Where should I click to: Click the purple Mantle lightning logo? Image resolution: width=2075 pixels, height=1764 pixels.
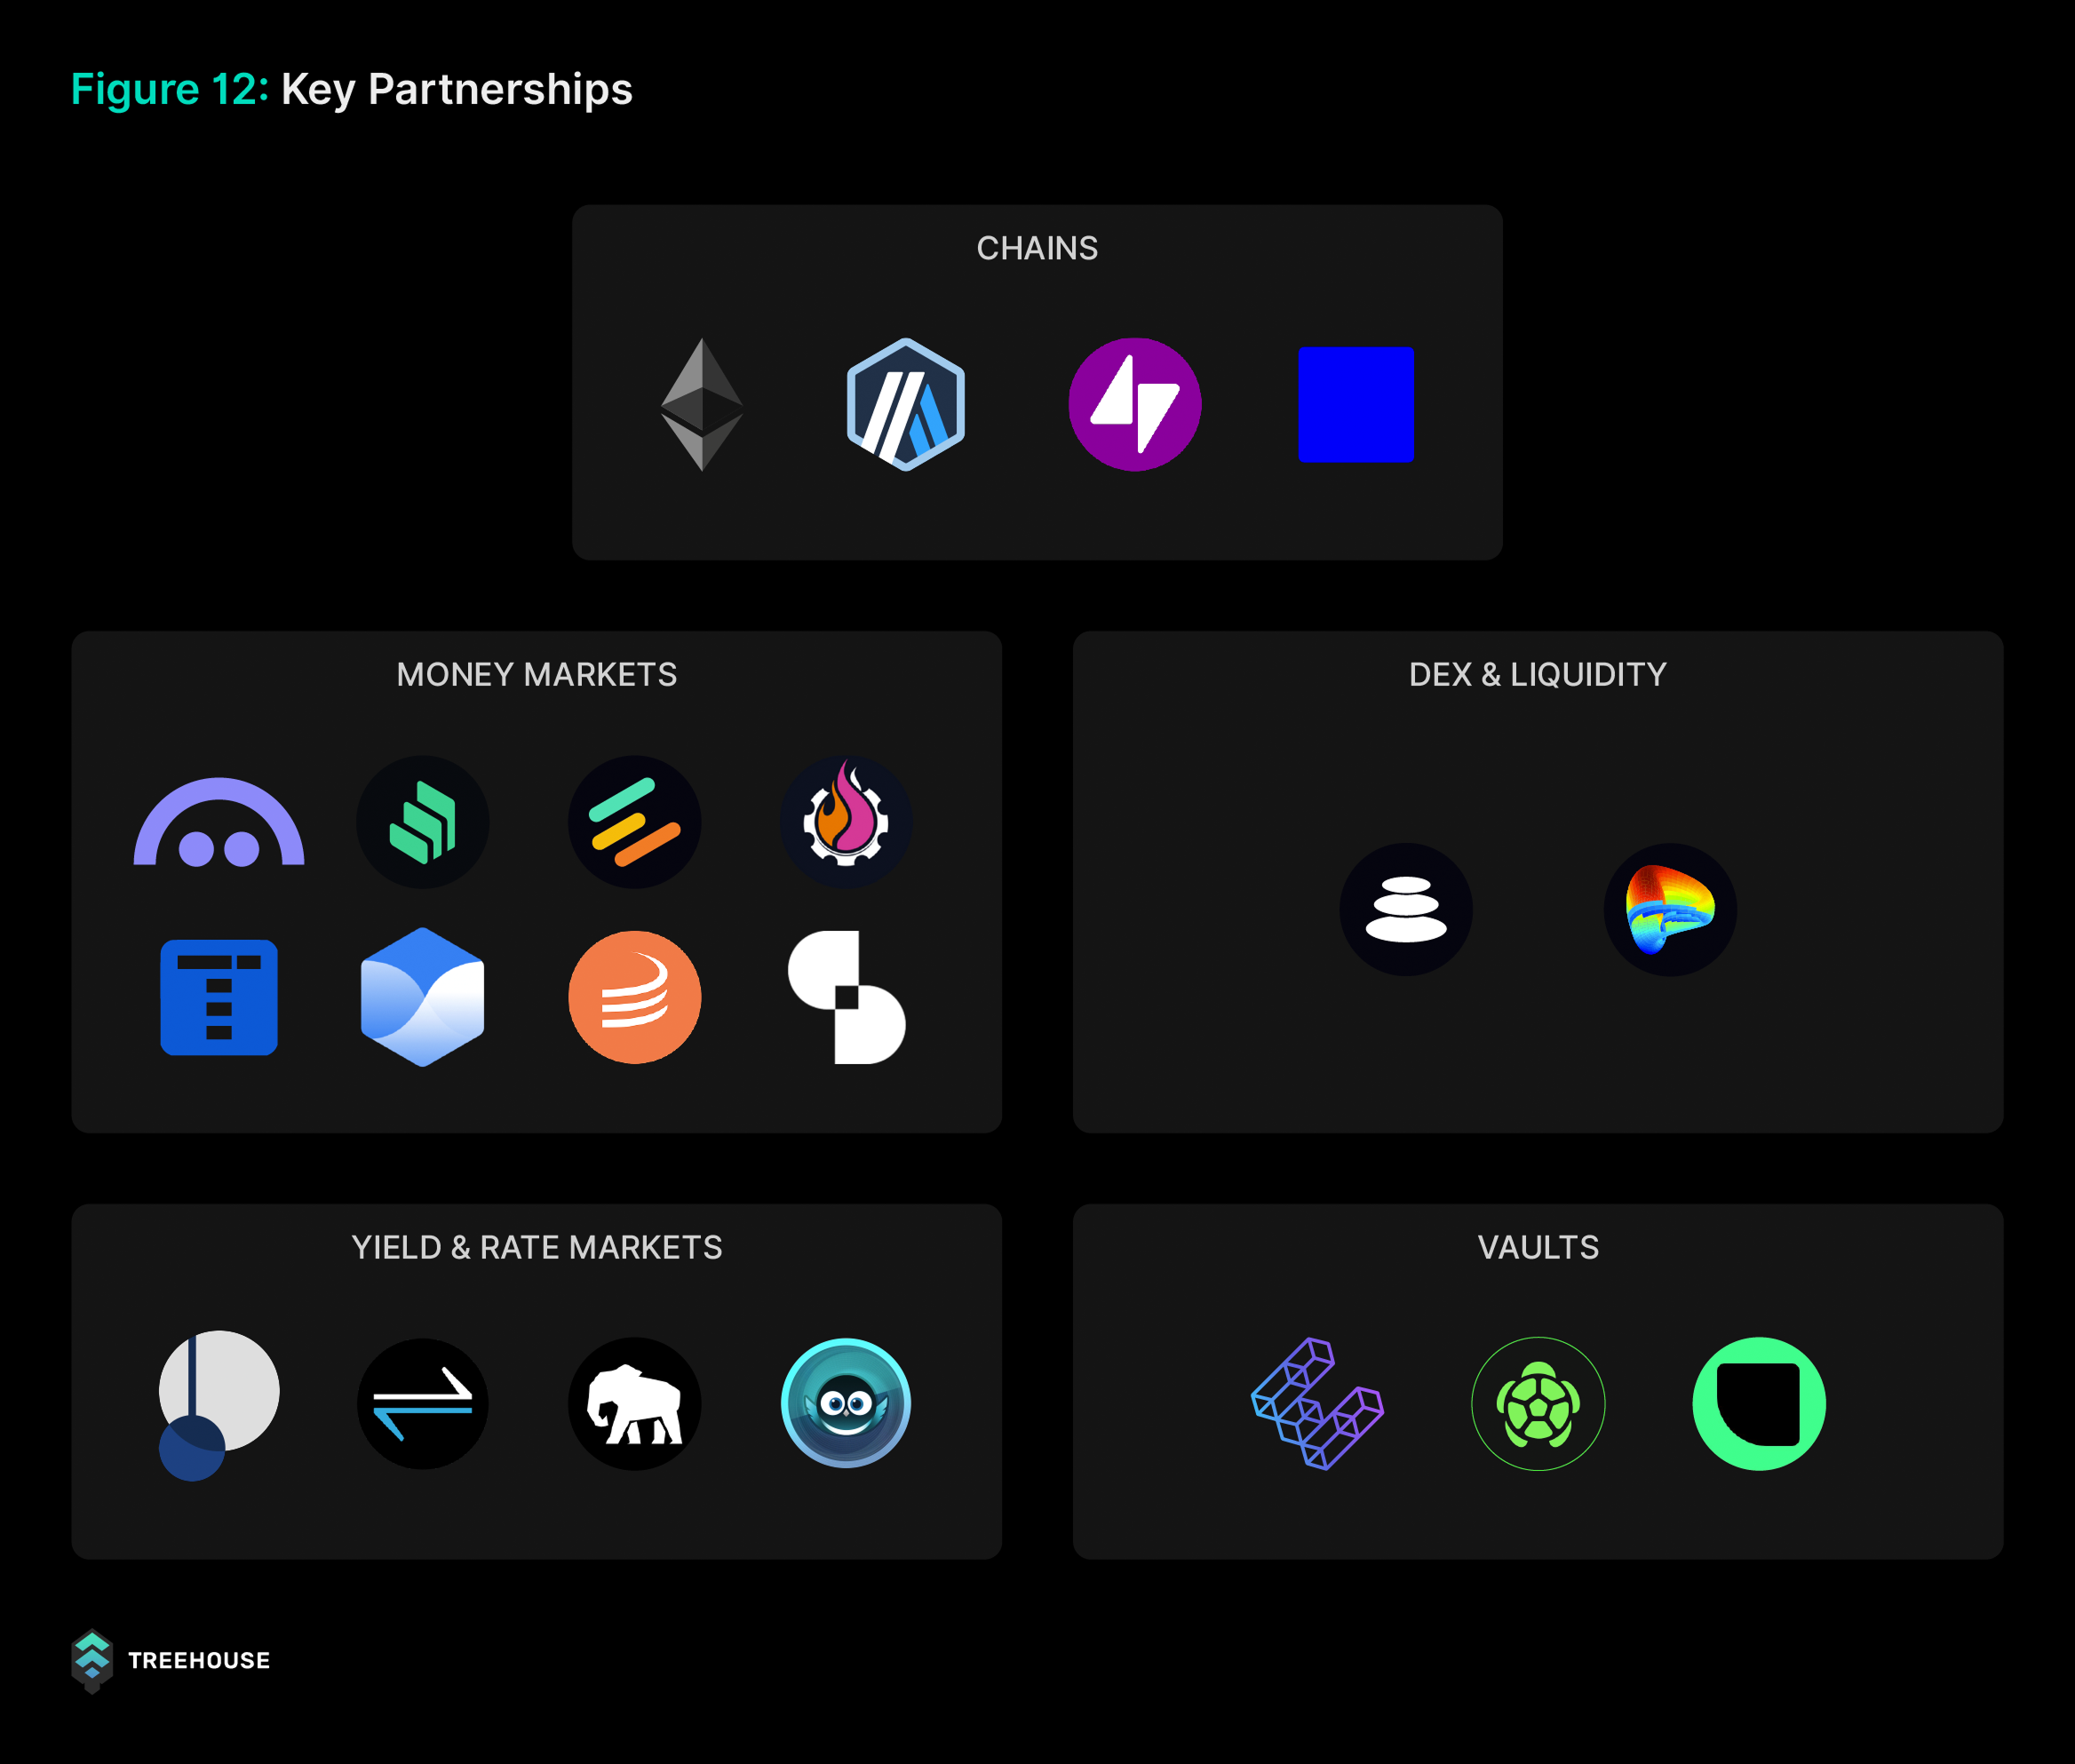(1134, 404)
